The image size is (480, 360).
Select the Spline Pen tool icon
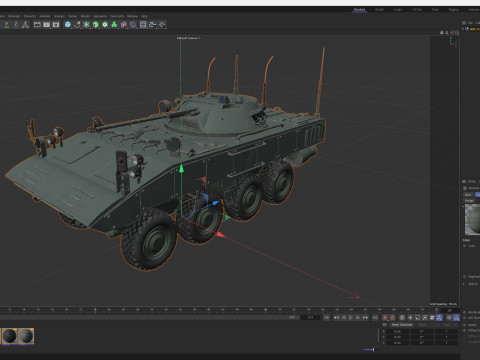point(77,25)
